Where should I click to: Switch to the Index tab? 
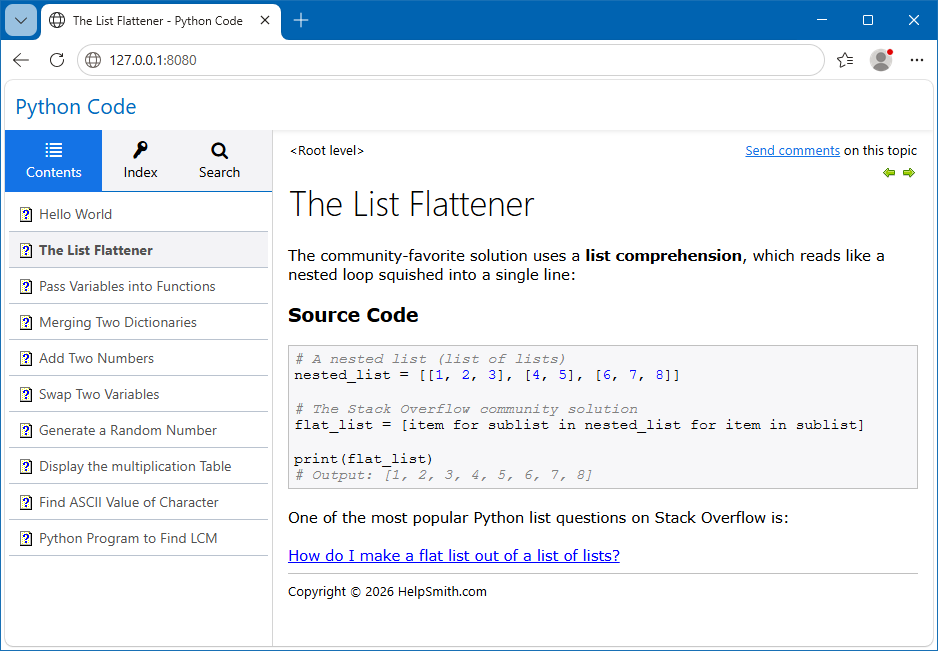[141, 160]
